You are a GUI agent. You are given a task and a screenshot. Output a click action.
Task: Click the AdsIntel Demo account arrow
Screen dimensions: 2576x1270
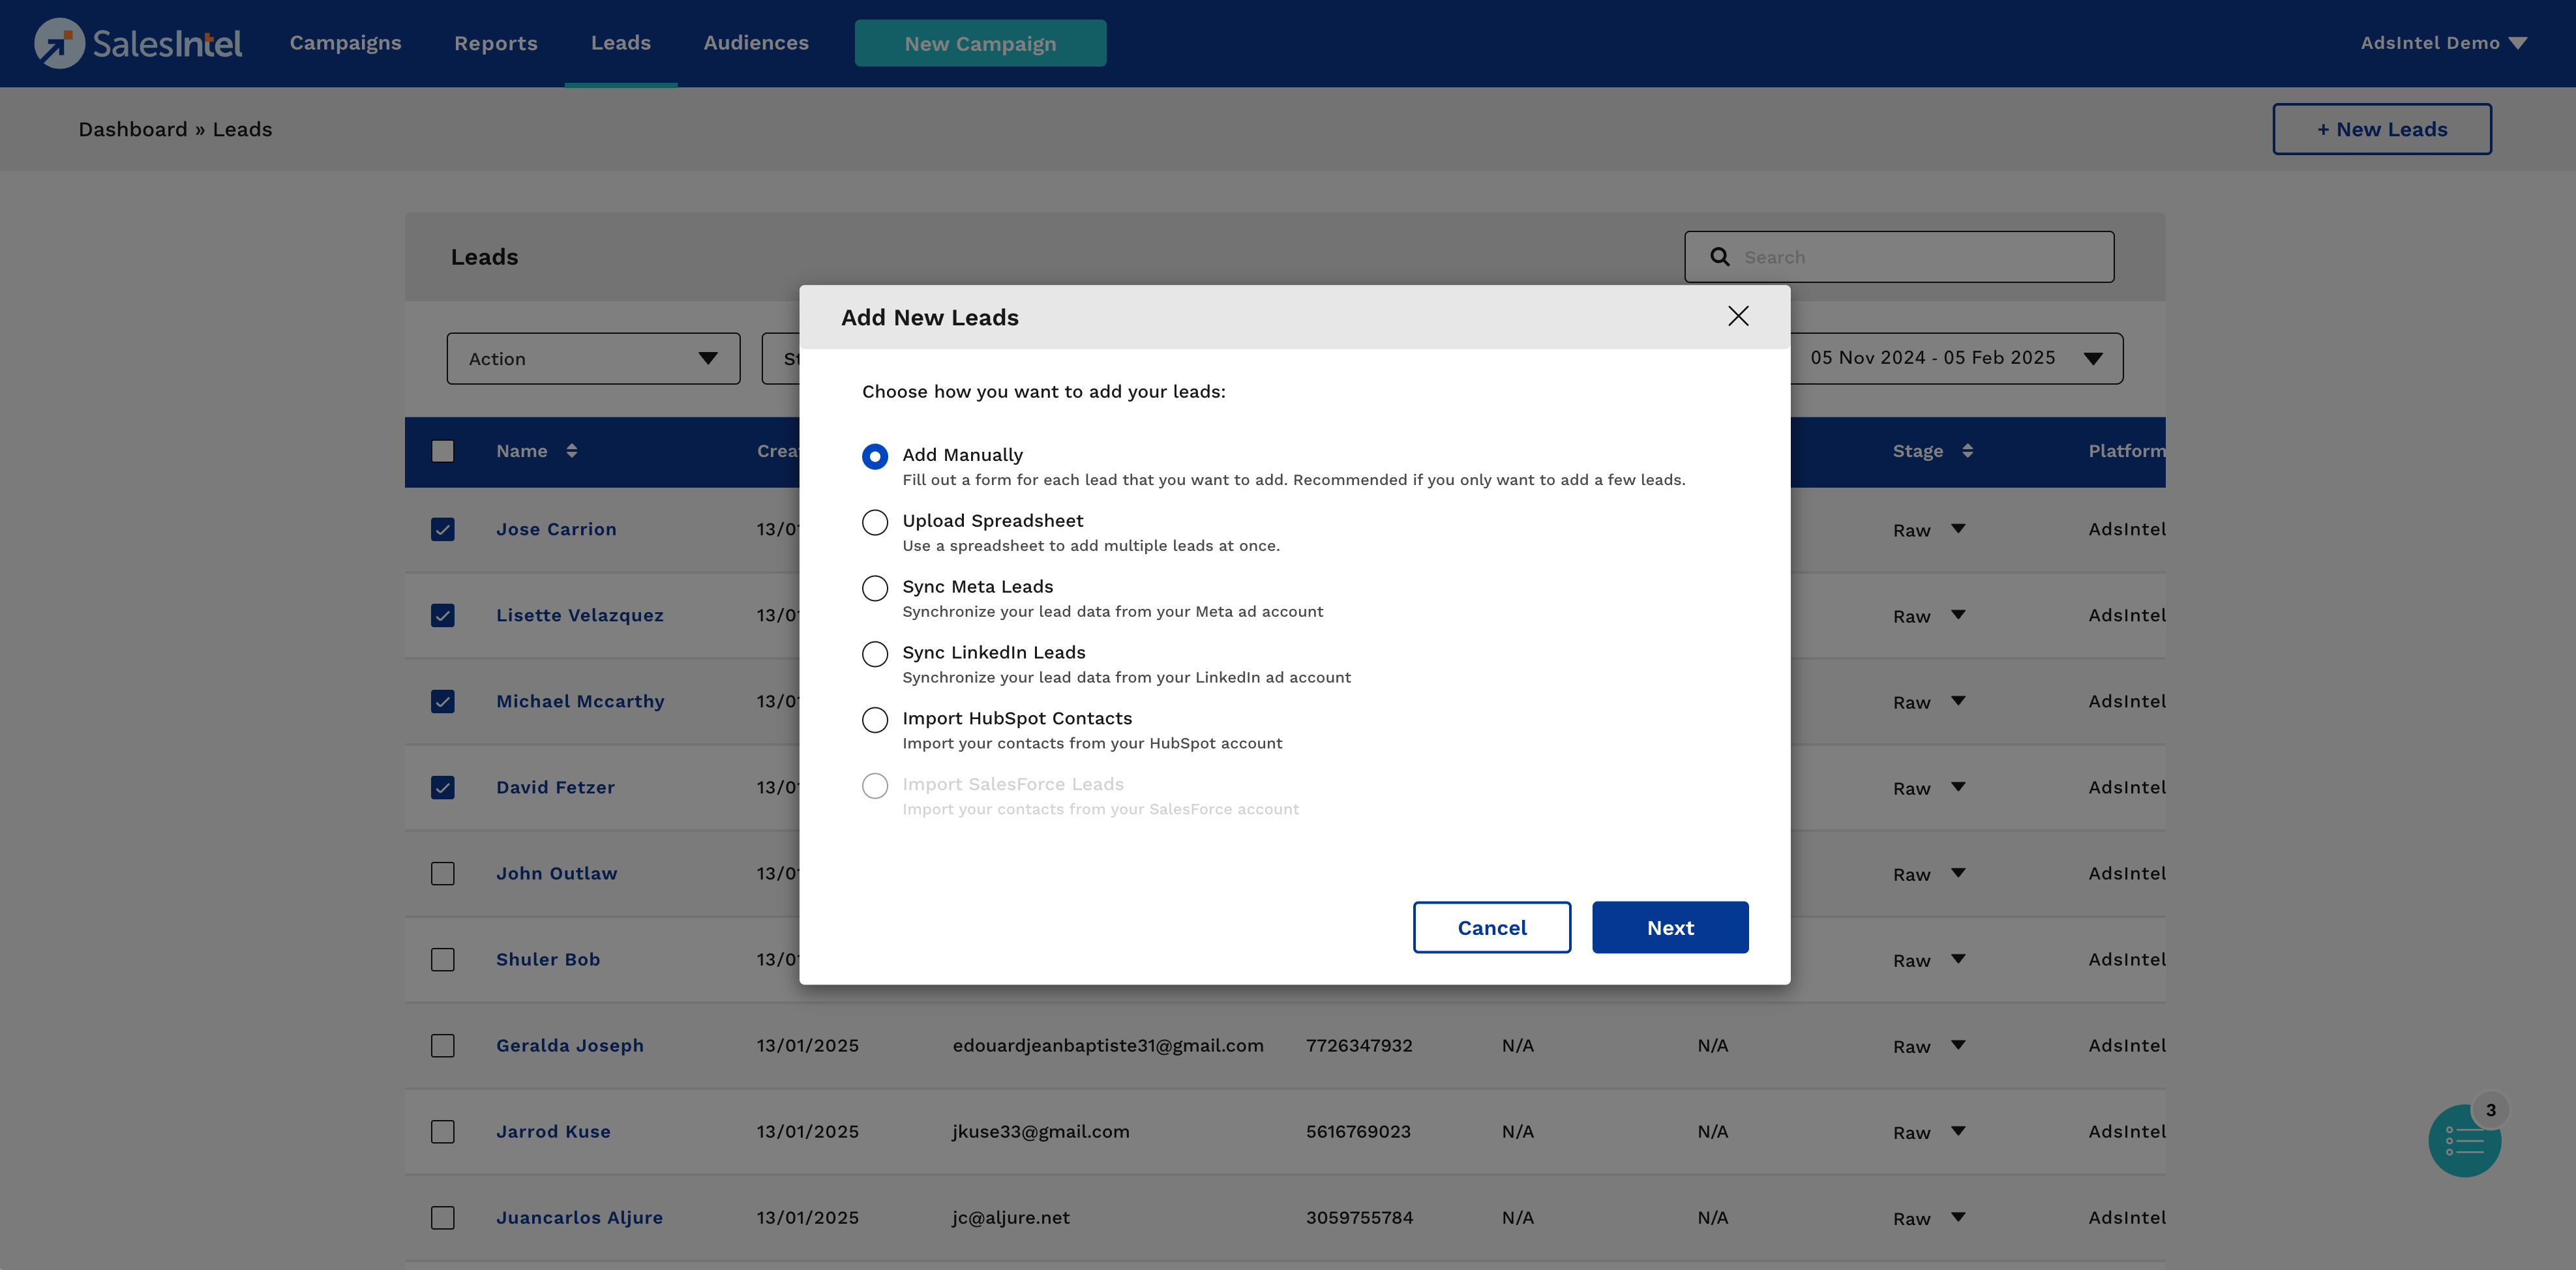2518,43
